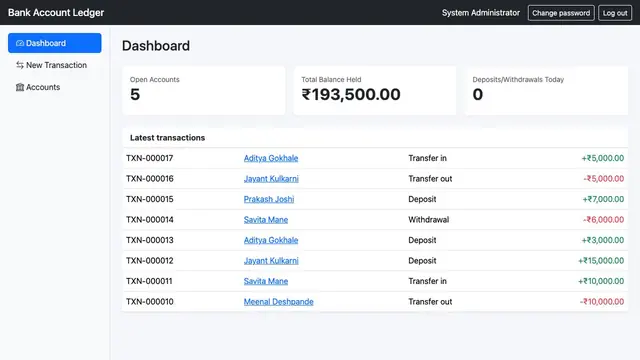Viewport: 640px width, 360px height.
Task: Click the Deposits/Withdrawals Today value 0
Action: [478, 95]
